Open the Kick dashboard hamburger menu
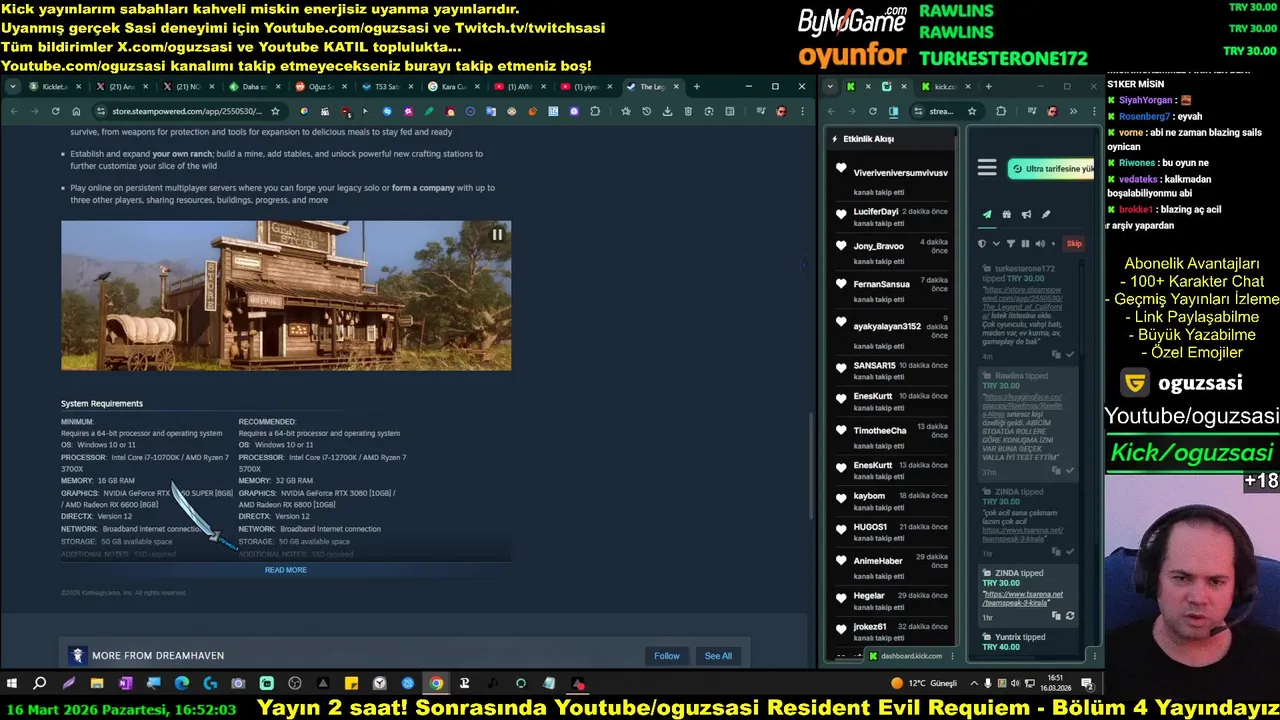This screenshot has width=1280, height=720. pos(987,168)
